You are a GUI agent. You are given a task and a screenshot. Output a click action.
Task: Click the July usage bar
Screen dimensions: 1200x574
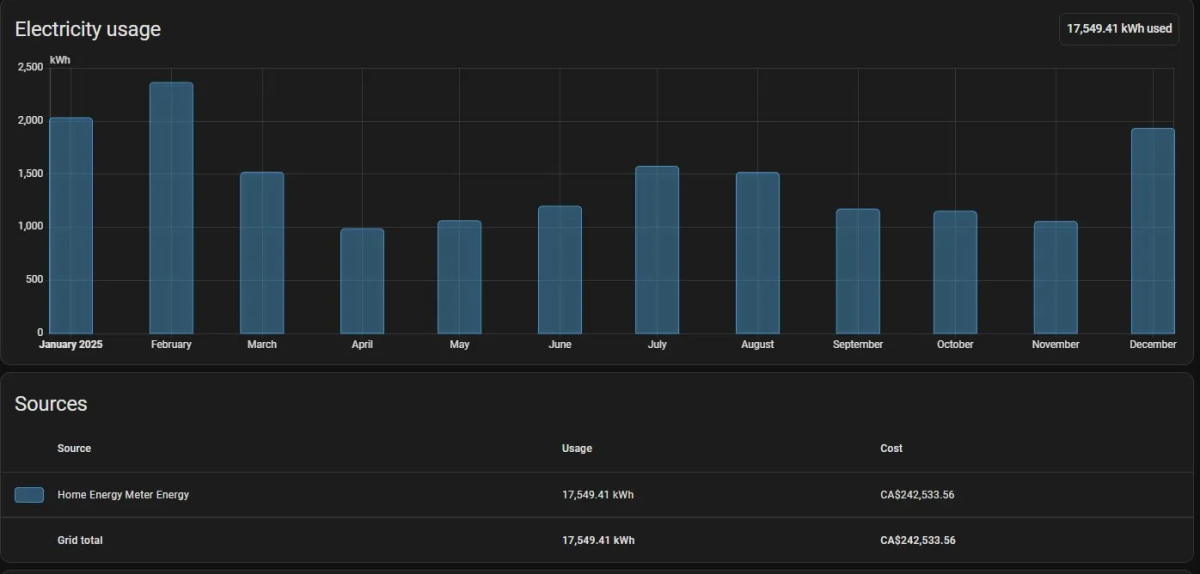click(x=657, y=250)
